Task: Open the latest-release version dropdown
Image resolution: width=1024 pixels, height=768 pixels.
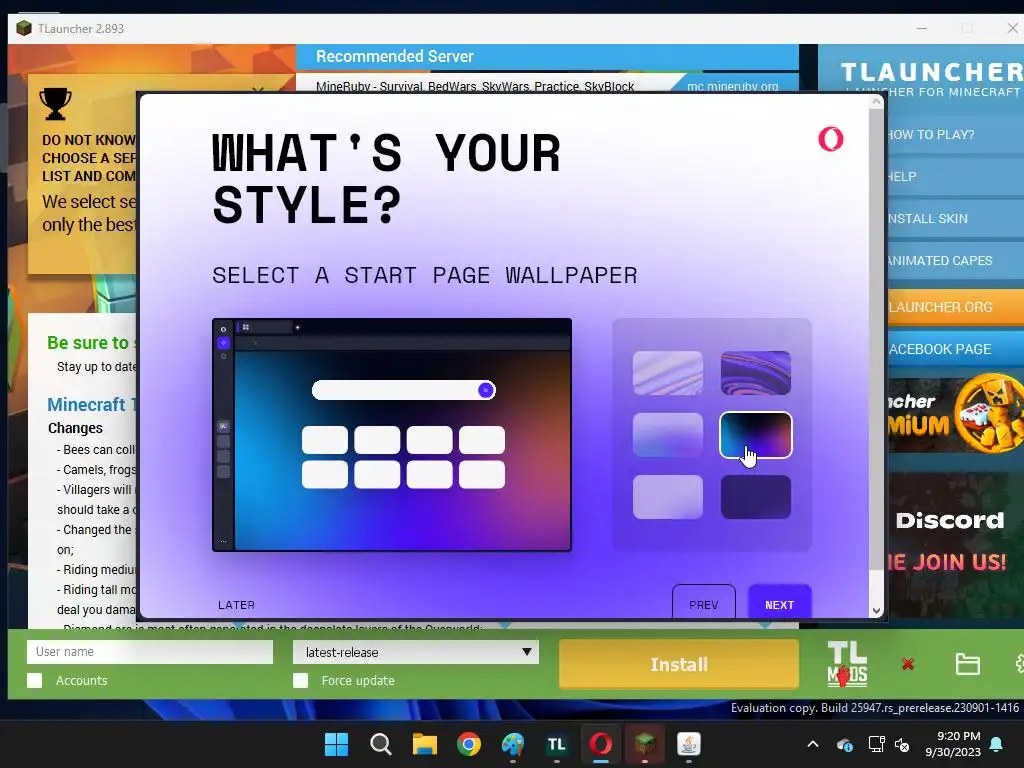Action: coord(415,652)
